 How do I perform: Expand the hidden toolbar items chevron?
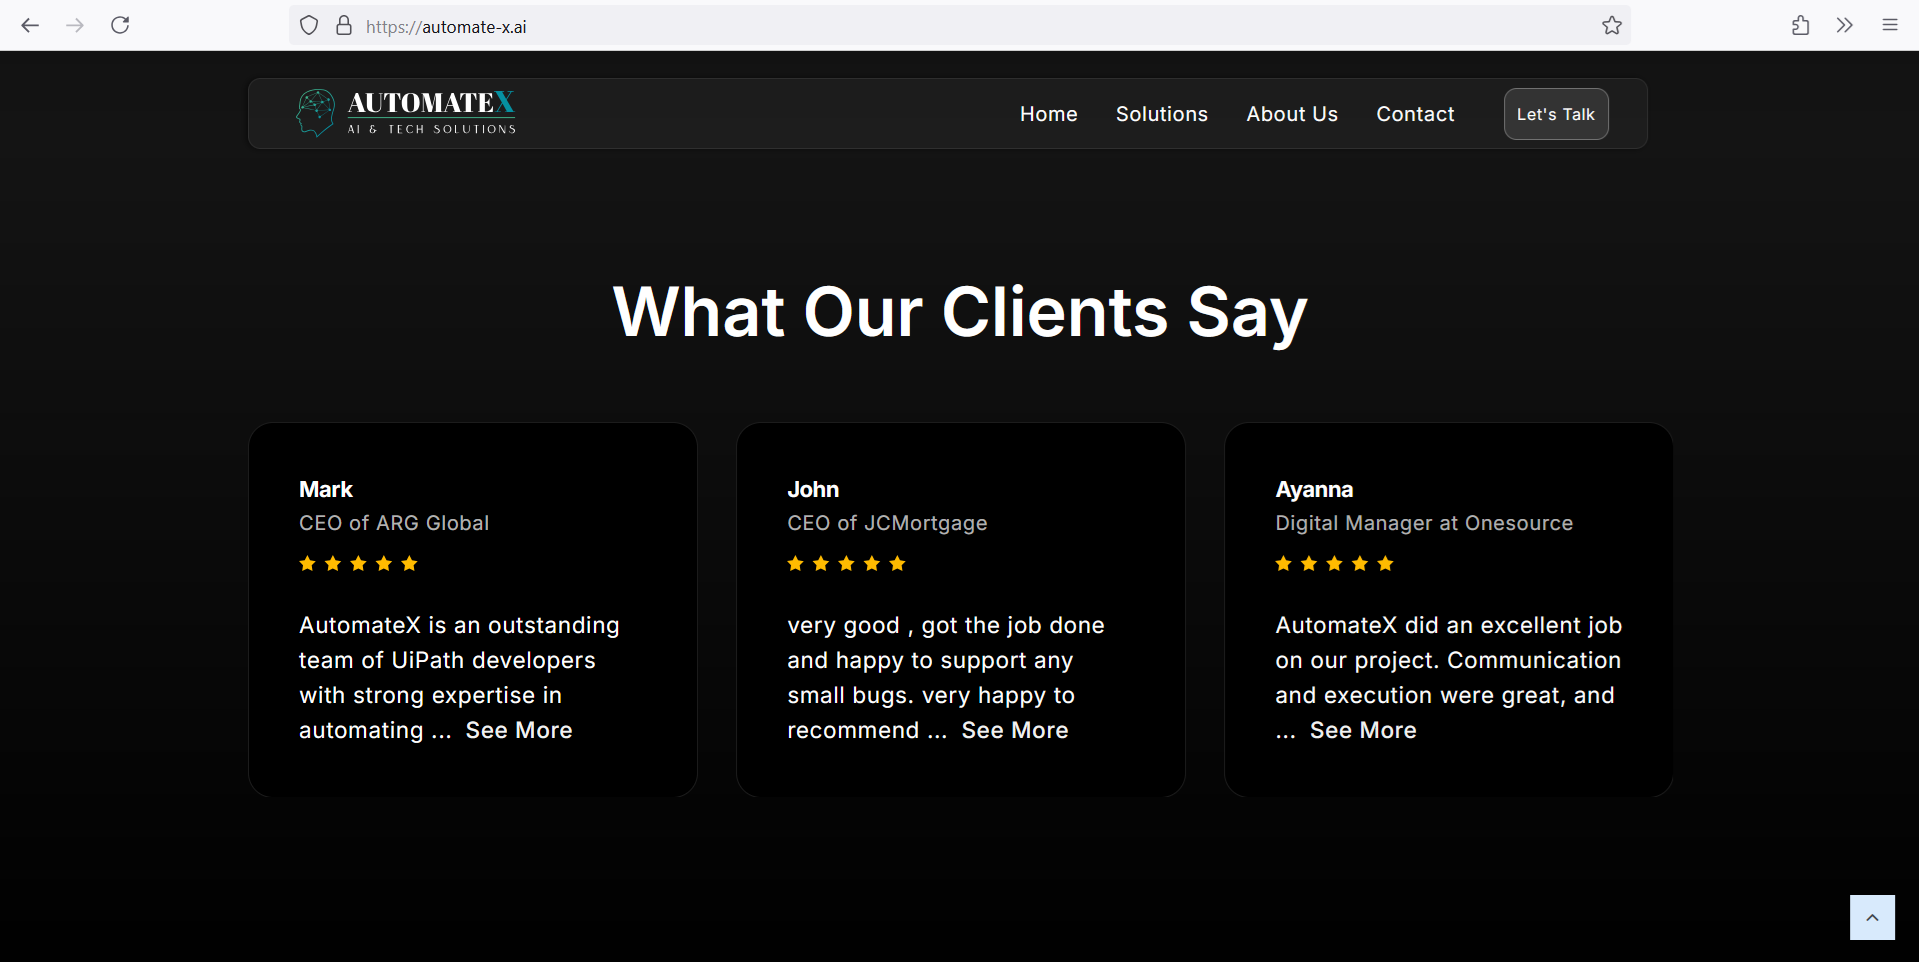(1844, 25)
